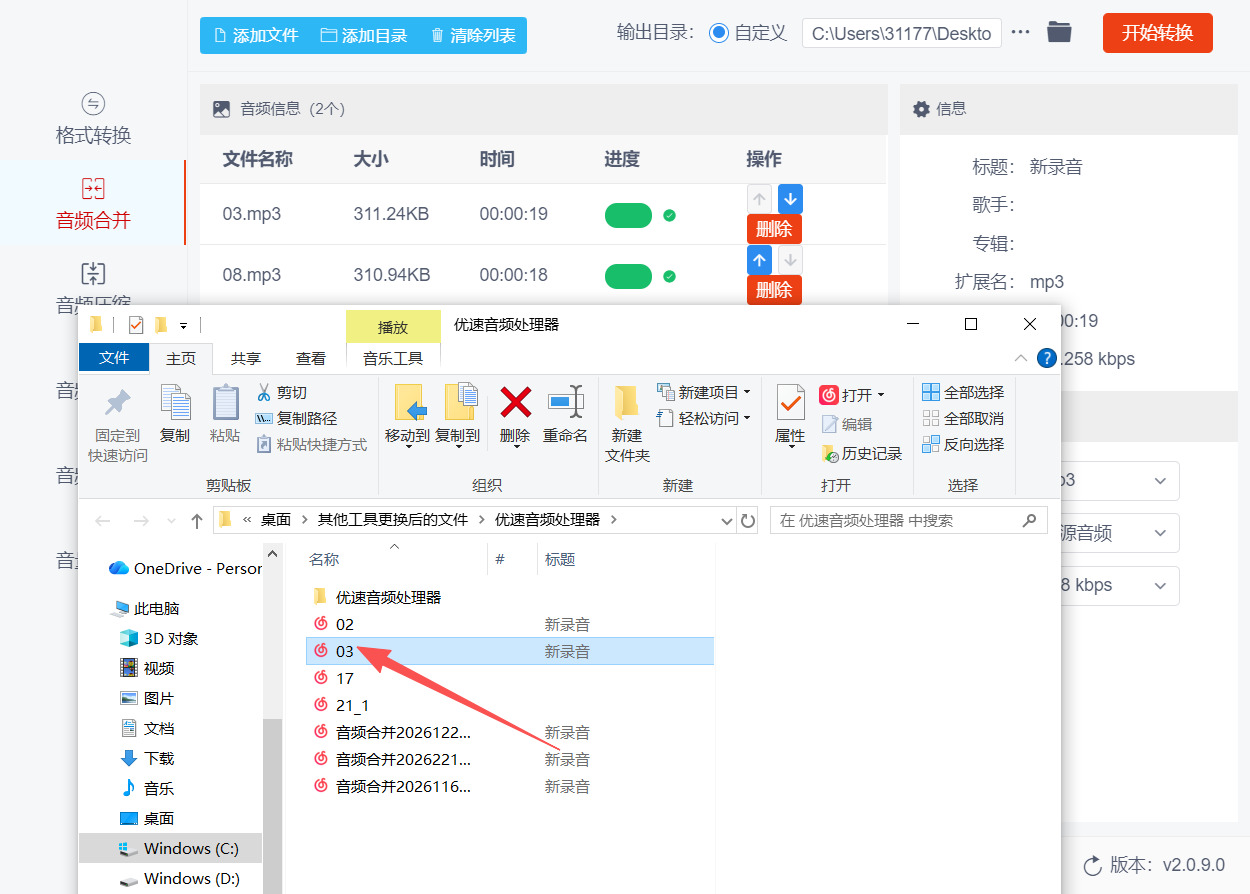Open the quick access toolbar customize arrow
This screenshot has height=894, width=1250.
[x=183, y=326]
